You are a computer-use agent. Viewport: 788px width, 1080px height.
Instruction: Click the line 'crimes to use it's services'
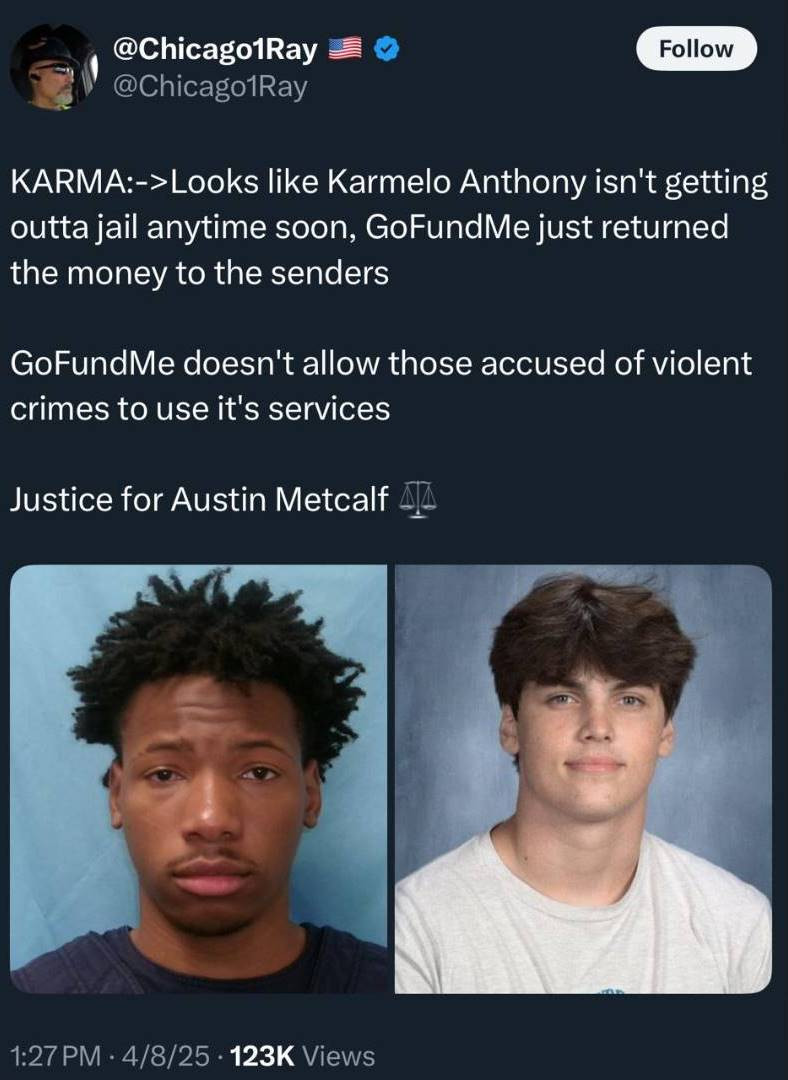tap(200, 408)
